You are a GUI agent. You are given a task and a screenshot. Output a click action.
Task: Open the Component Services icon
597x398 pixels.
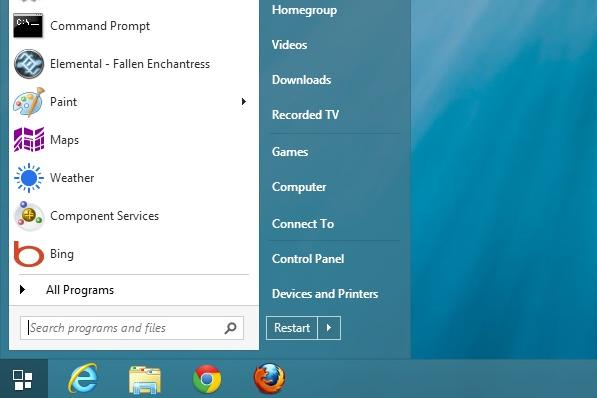click(x=29, y=216)
